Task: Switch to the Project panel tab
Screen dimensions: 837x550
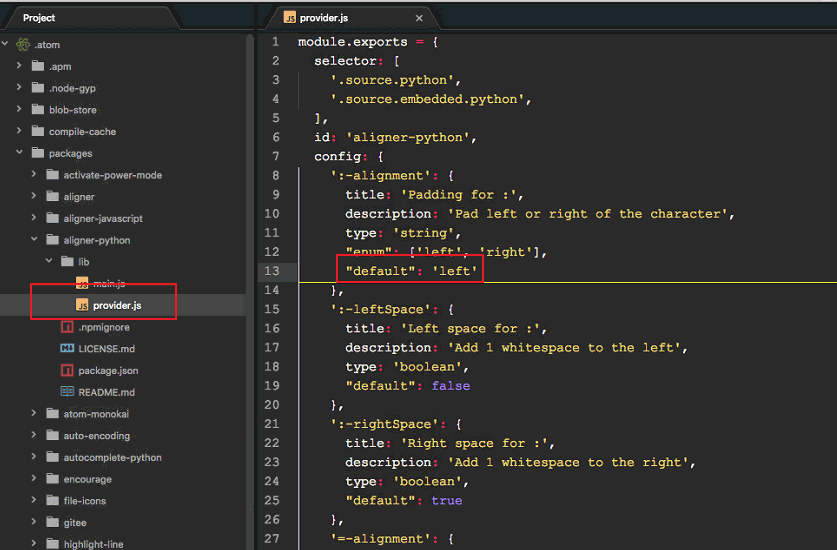Action: click(40, 18)
